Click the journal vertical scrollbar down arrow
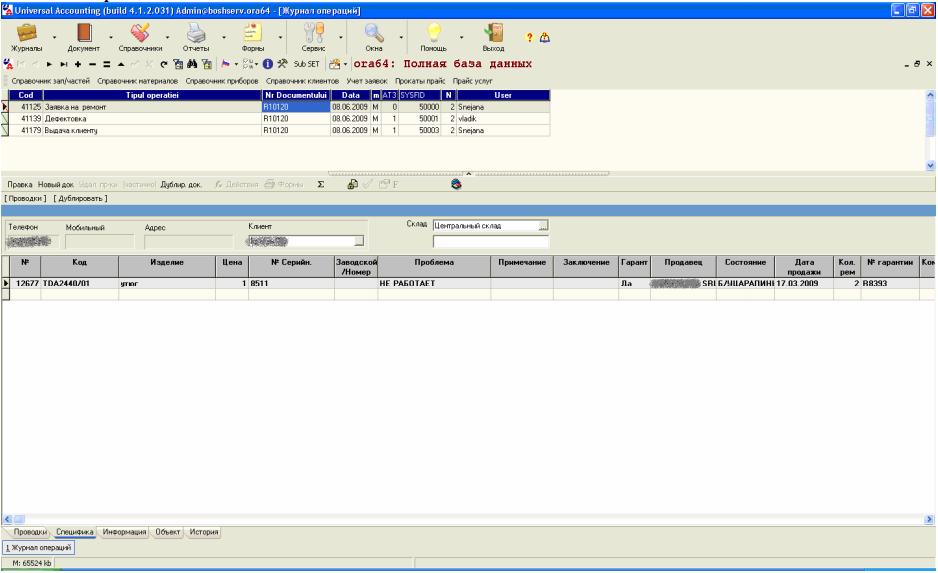This screenshot has height=573, width=938. [930, 166]
